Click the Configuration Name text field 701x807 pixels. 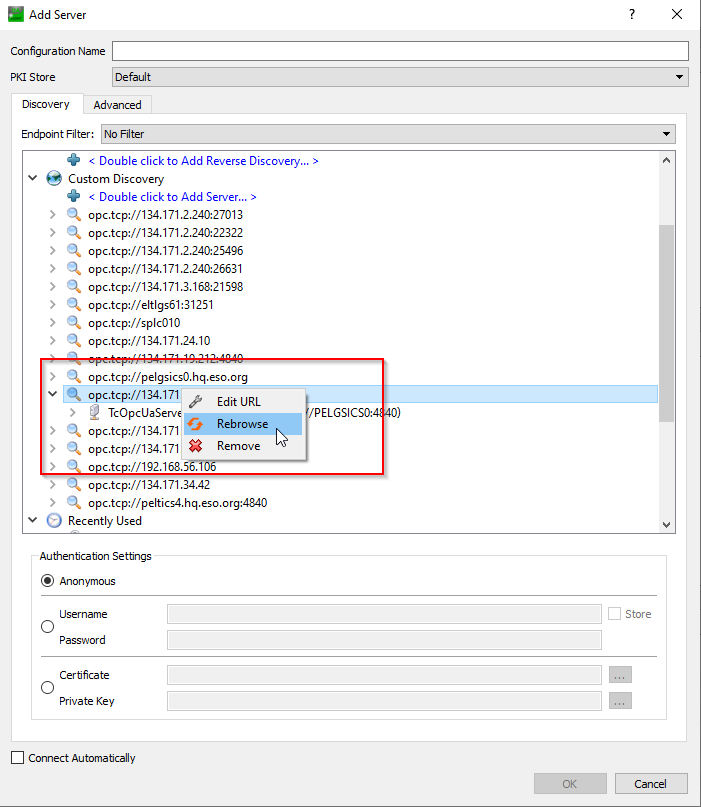pyautogui.click(x=400, y=51)
